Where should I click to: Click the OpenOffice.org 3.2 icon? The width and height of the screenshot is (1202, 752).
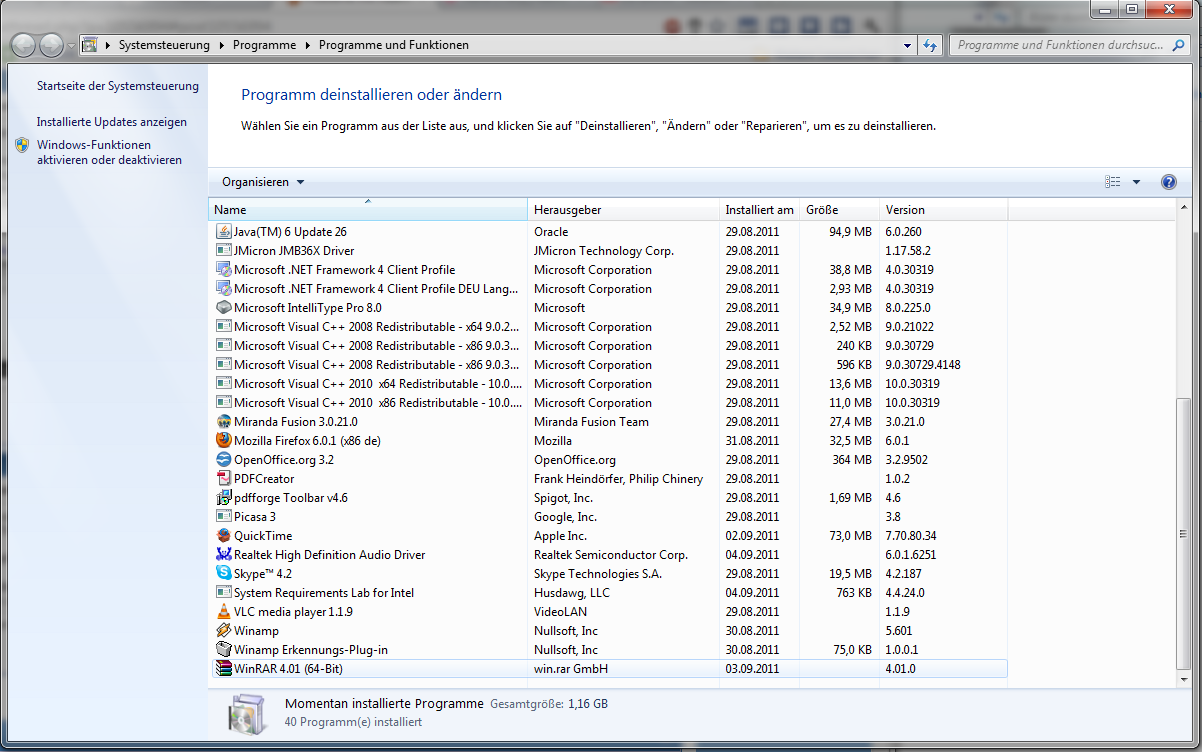click(x=224, y=459)
